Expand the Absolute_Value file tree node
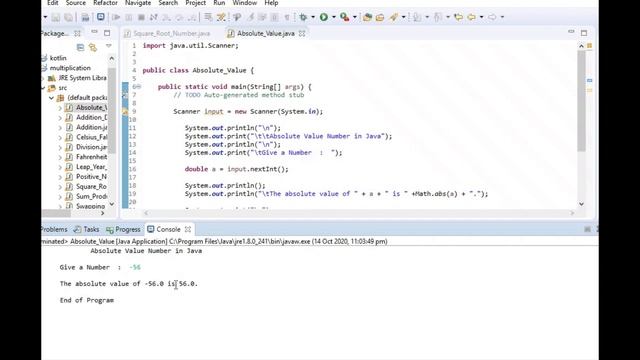This screenshot has width=640, height=360. coord(60,108)
